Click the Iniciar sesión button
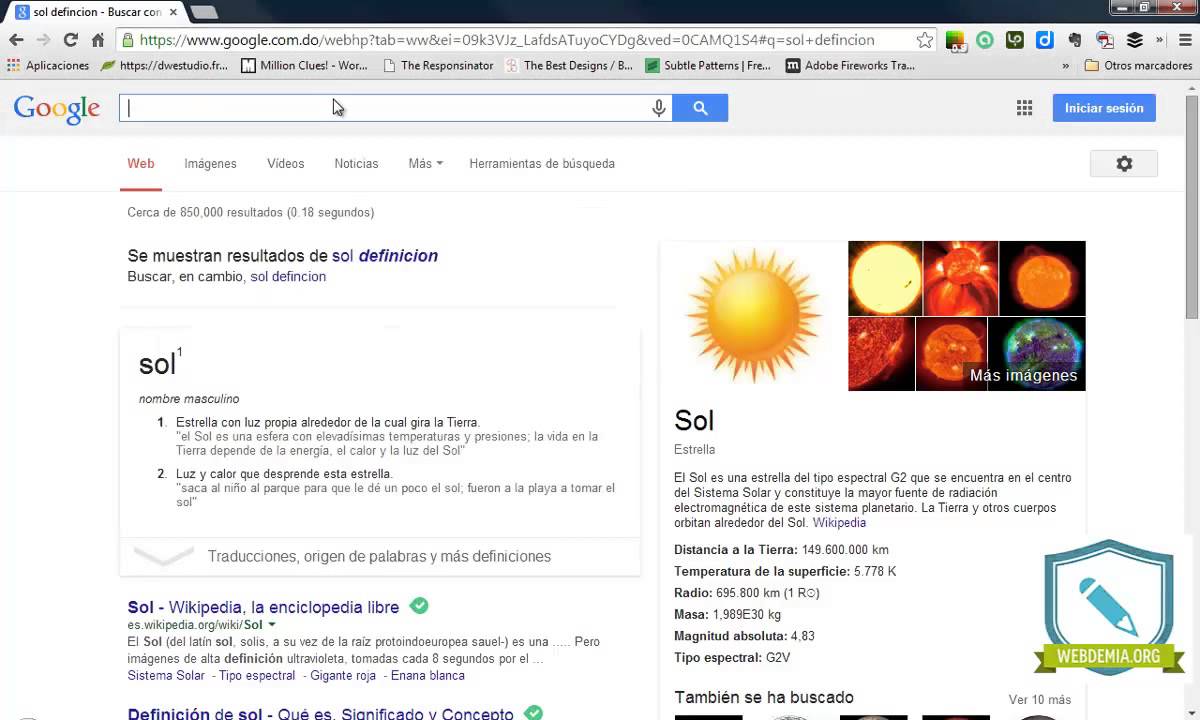The width and height of the screenshot is (1200, 720). coord(1104,108)
